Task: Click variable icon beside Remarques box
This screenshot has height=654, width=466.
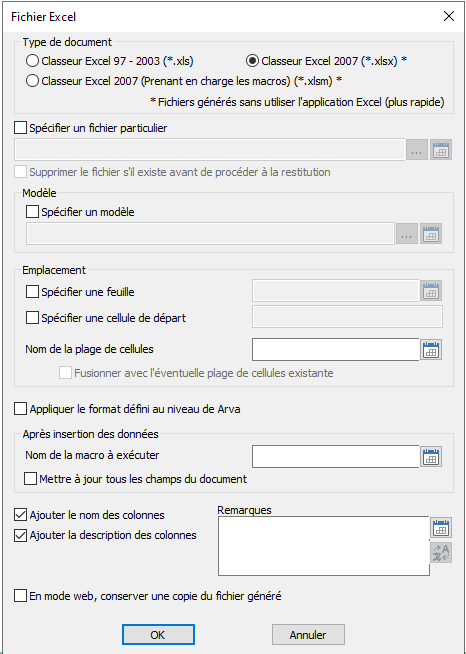Action: [441, 528]
